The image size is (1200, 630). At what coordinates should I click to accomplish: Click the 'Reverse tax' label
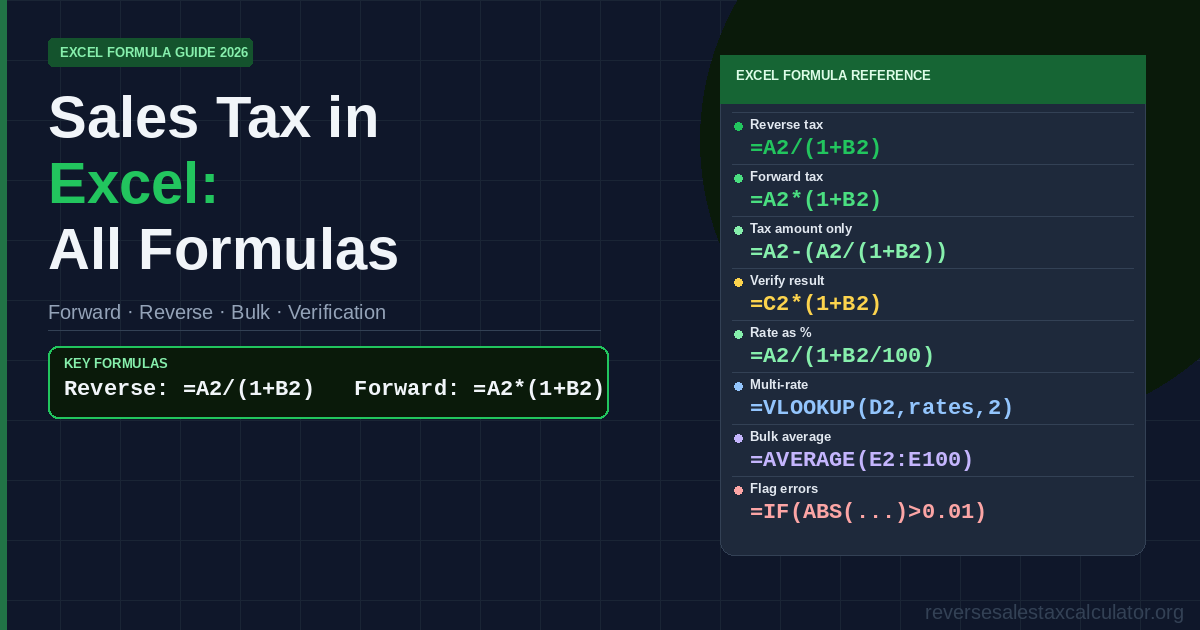786,125
